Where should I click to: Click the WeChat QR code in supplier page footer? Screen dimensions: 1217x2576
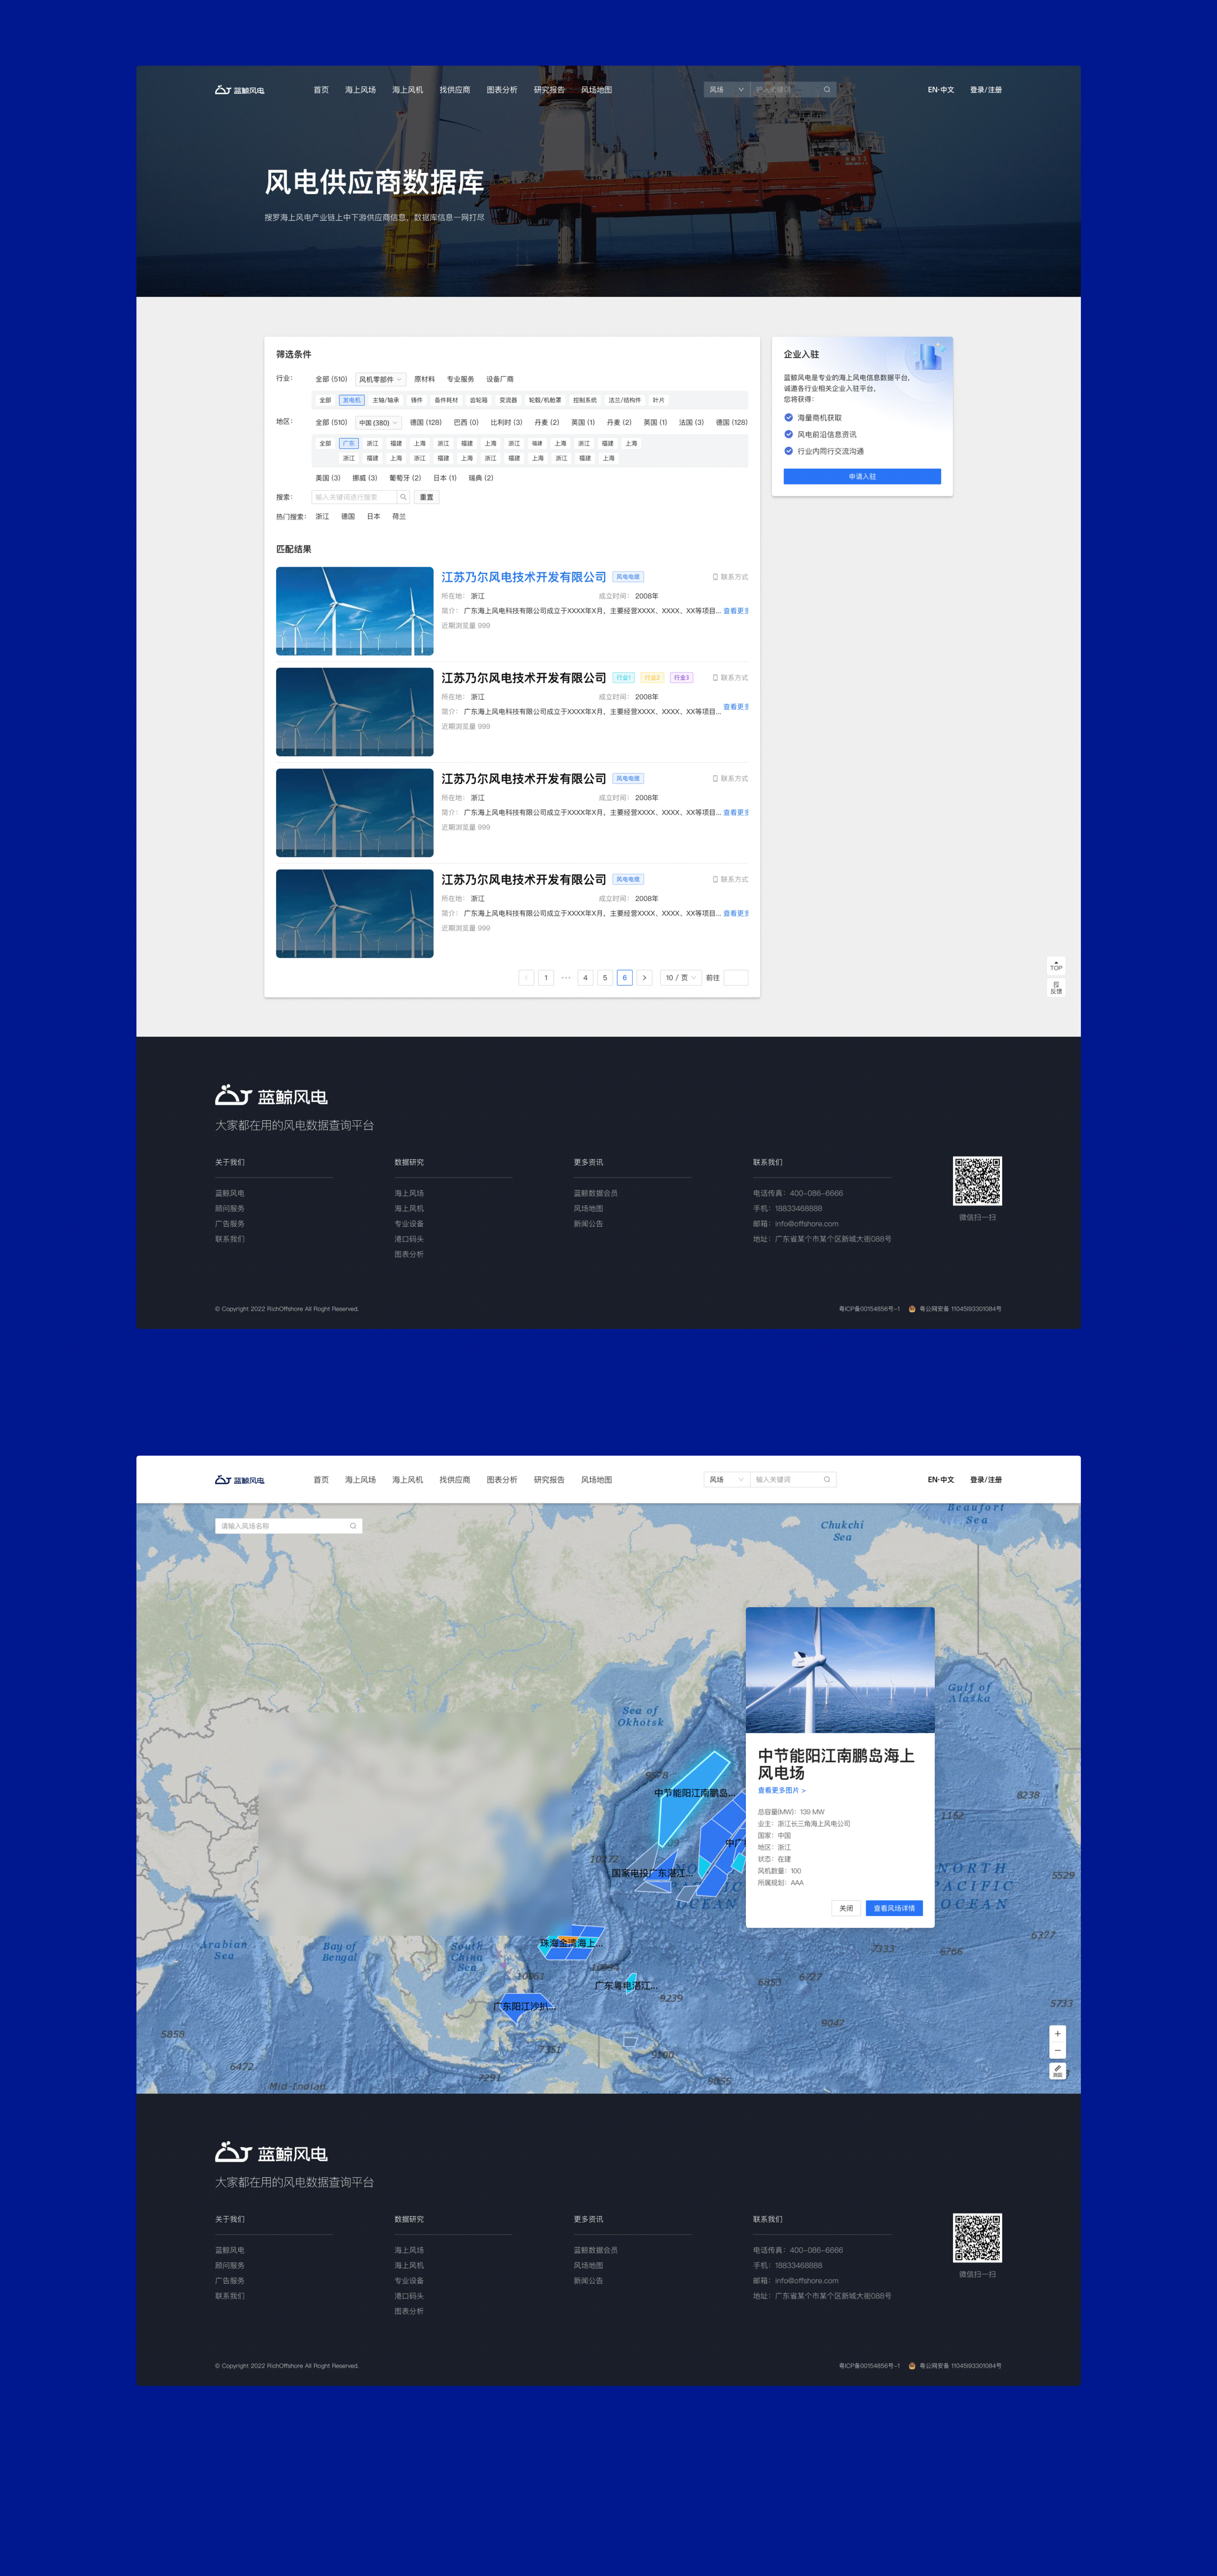pyautogui.click(x=977, y=1181)
